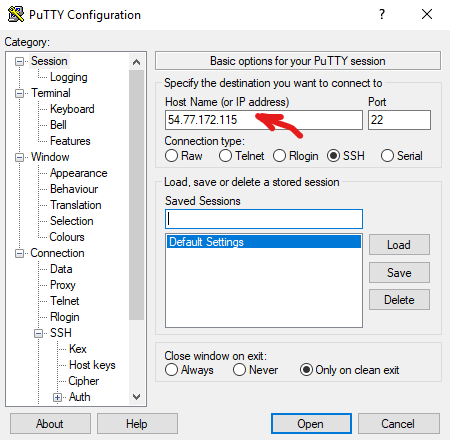Open the Colours settings page
Image resolution: width=450 pixels, height=440 pixels.
(x=67, y=237)
